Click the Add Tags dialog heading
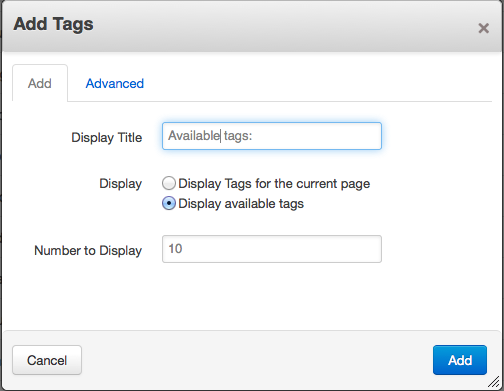 click(53, 25)
